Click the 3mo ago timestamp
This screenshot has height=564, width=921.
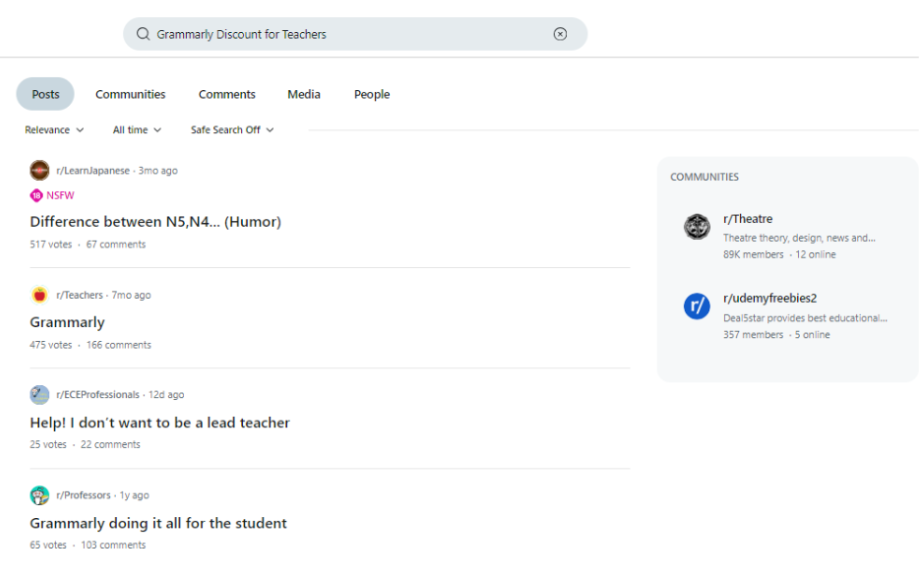pos(158,170)
